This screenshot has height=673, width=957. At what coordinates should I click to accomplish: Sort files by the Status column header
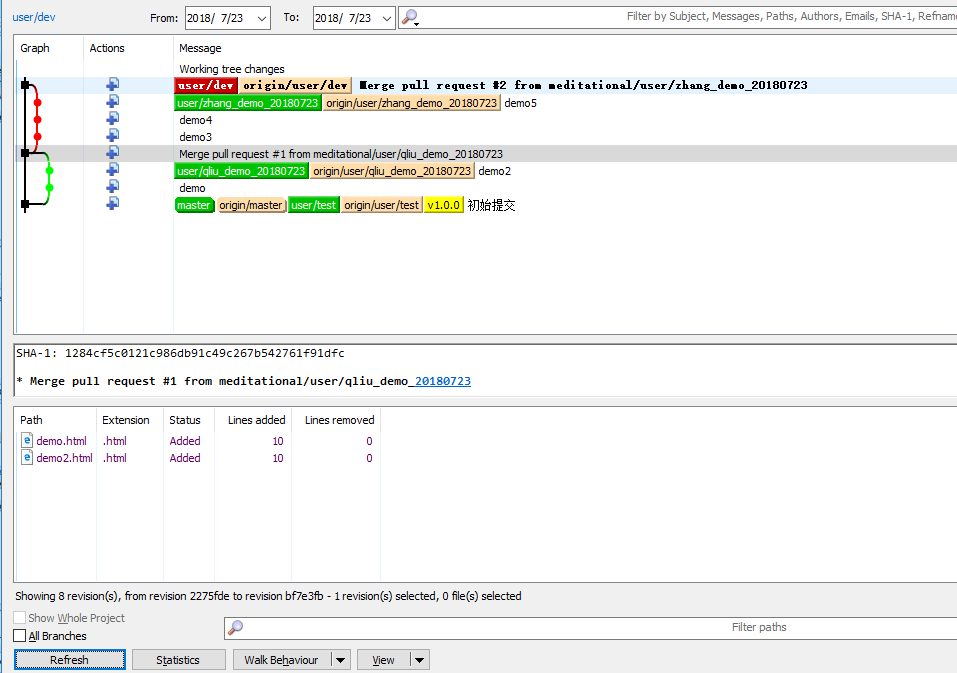(x=185, y=420)
